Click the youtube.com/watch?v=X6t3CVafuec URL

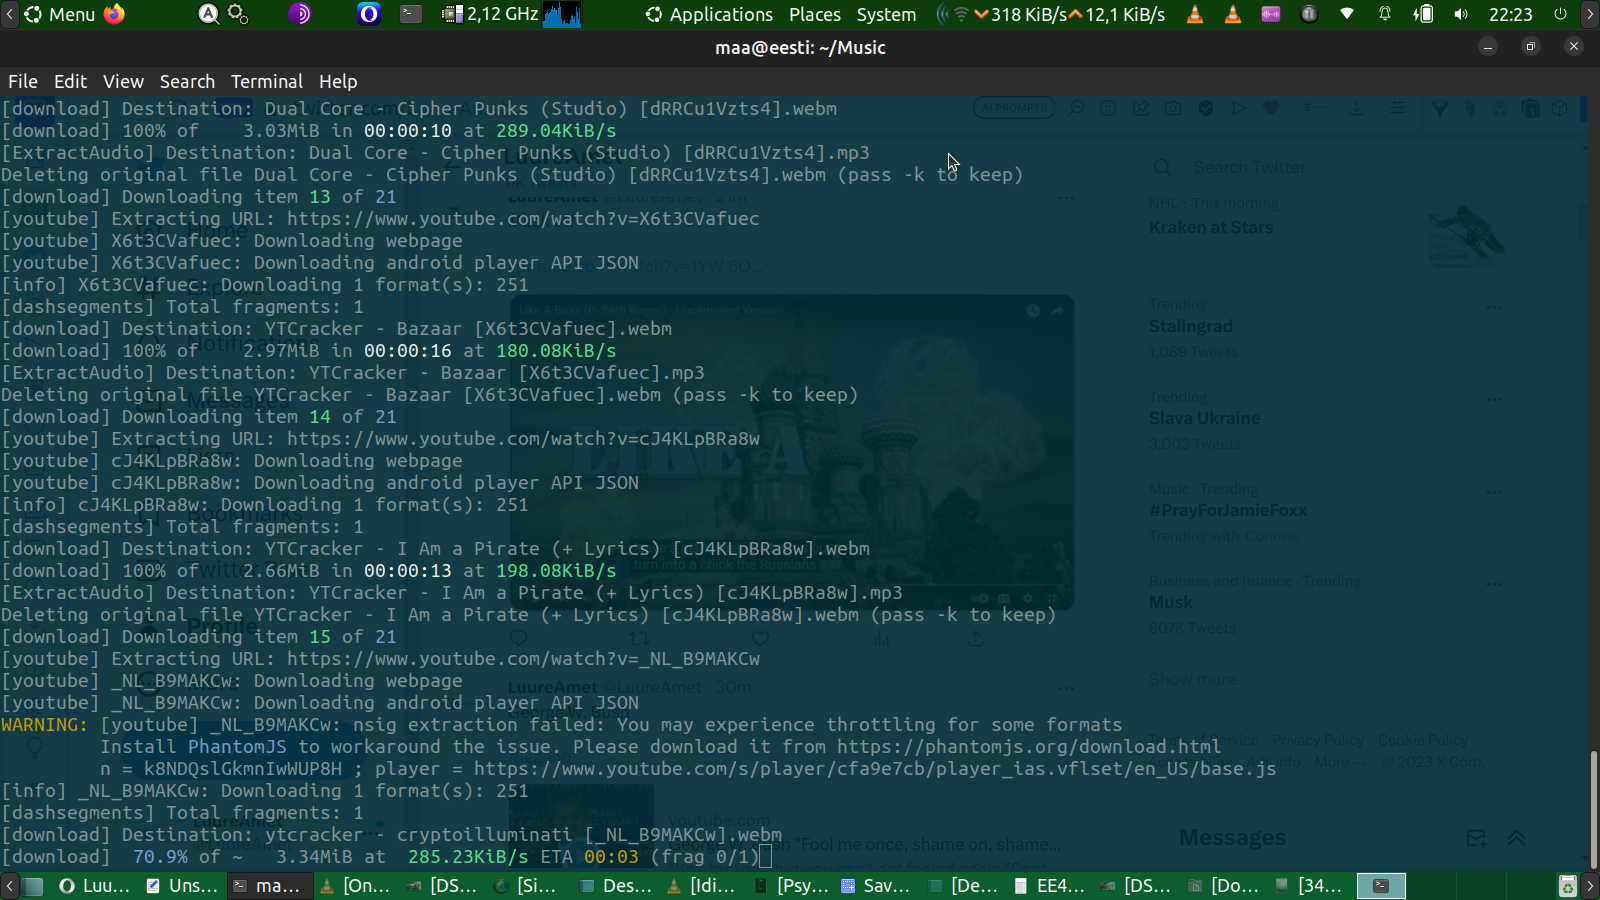tap(523, 219)
